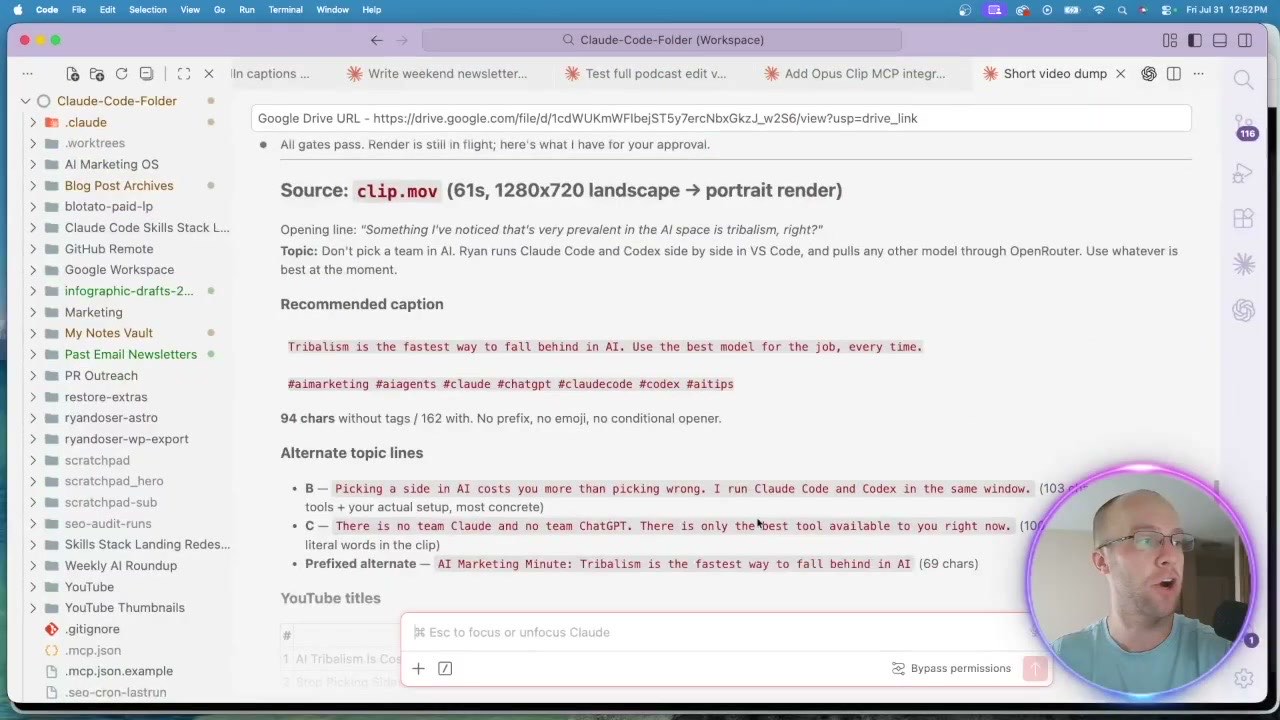Switch to Add Opus Clip MCP tab
This screenshot has height=720, width=1280.
click(x=855, y=74)
